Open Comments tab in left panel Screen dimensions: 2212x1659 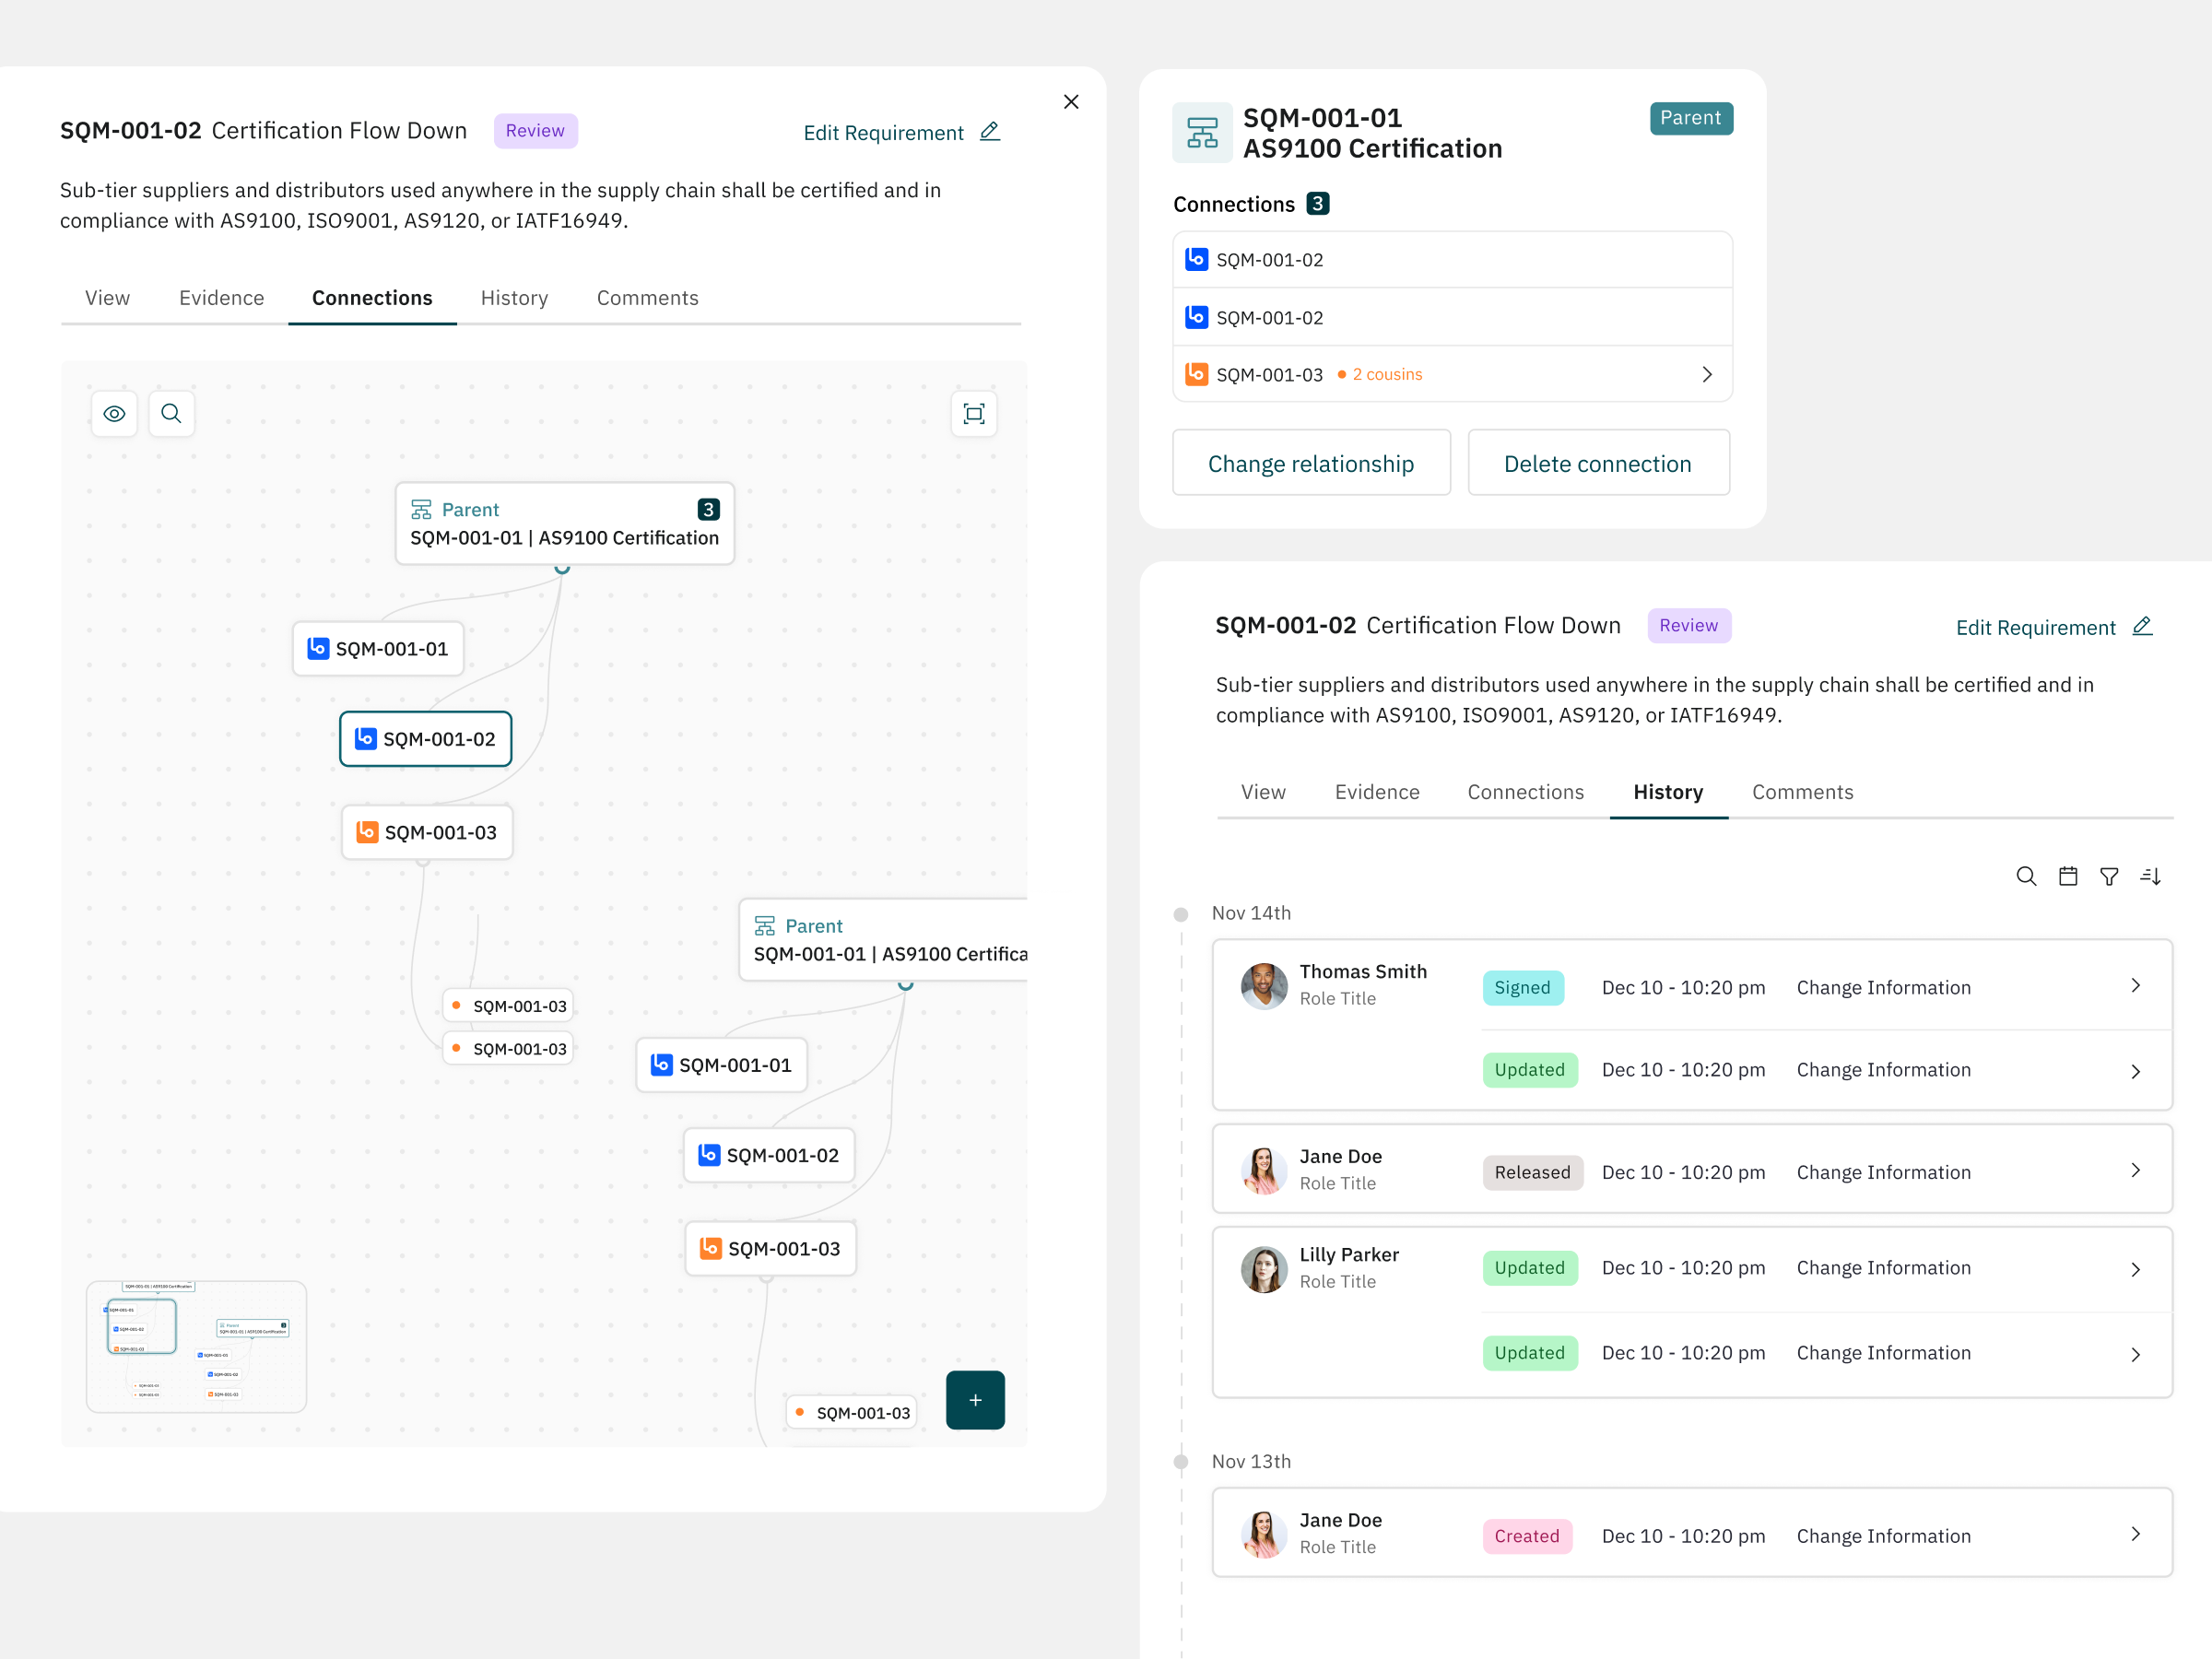pyautogui.click(x=647, y=298)
